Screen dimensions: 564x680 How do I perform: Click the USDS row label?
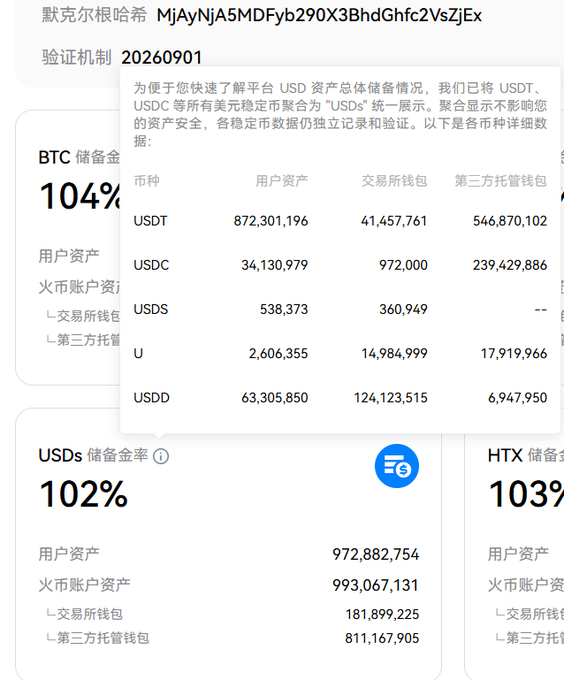coord(151,309)
